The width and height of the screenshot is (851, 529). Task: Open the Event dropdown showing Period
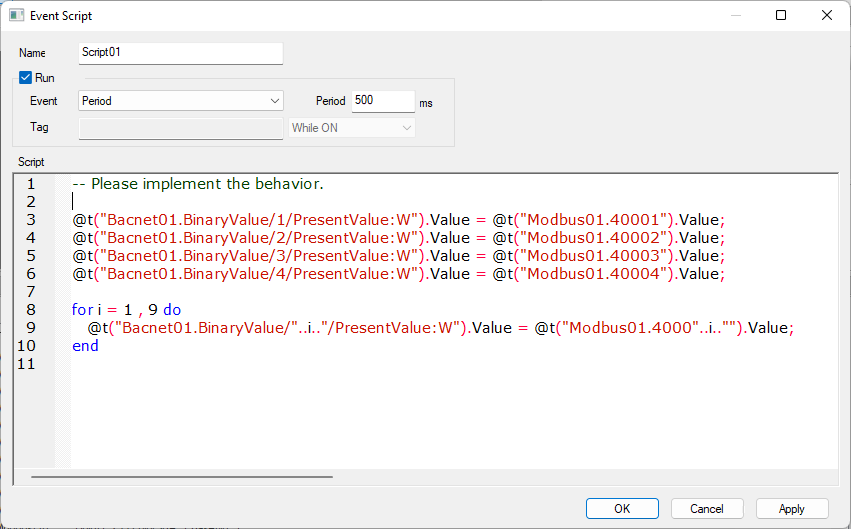(181, 101)
